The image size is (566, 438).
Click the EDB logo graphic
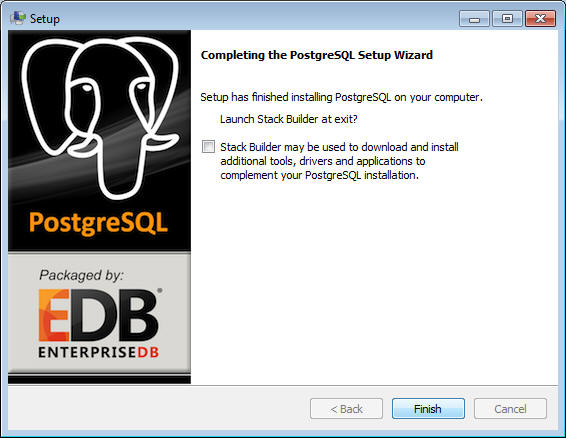99,315
